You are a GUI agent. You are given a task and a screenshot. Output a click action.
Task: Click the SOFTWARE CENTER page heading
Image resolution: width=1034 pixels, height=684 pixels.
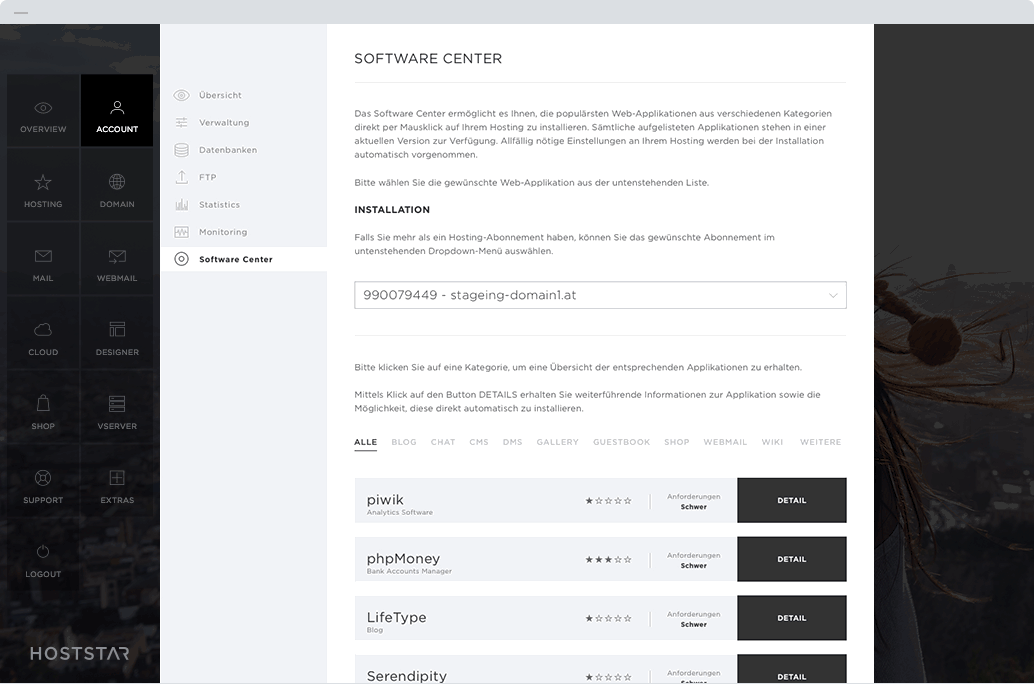[428, 59]
